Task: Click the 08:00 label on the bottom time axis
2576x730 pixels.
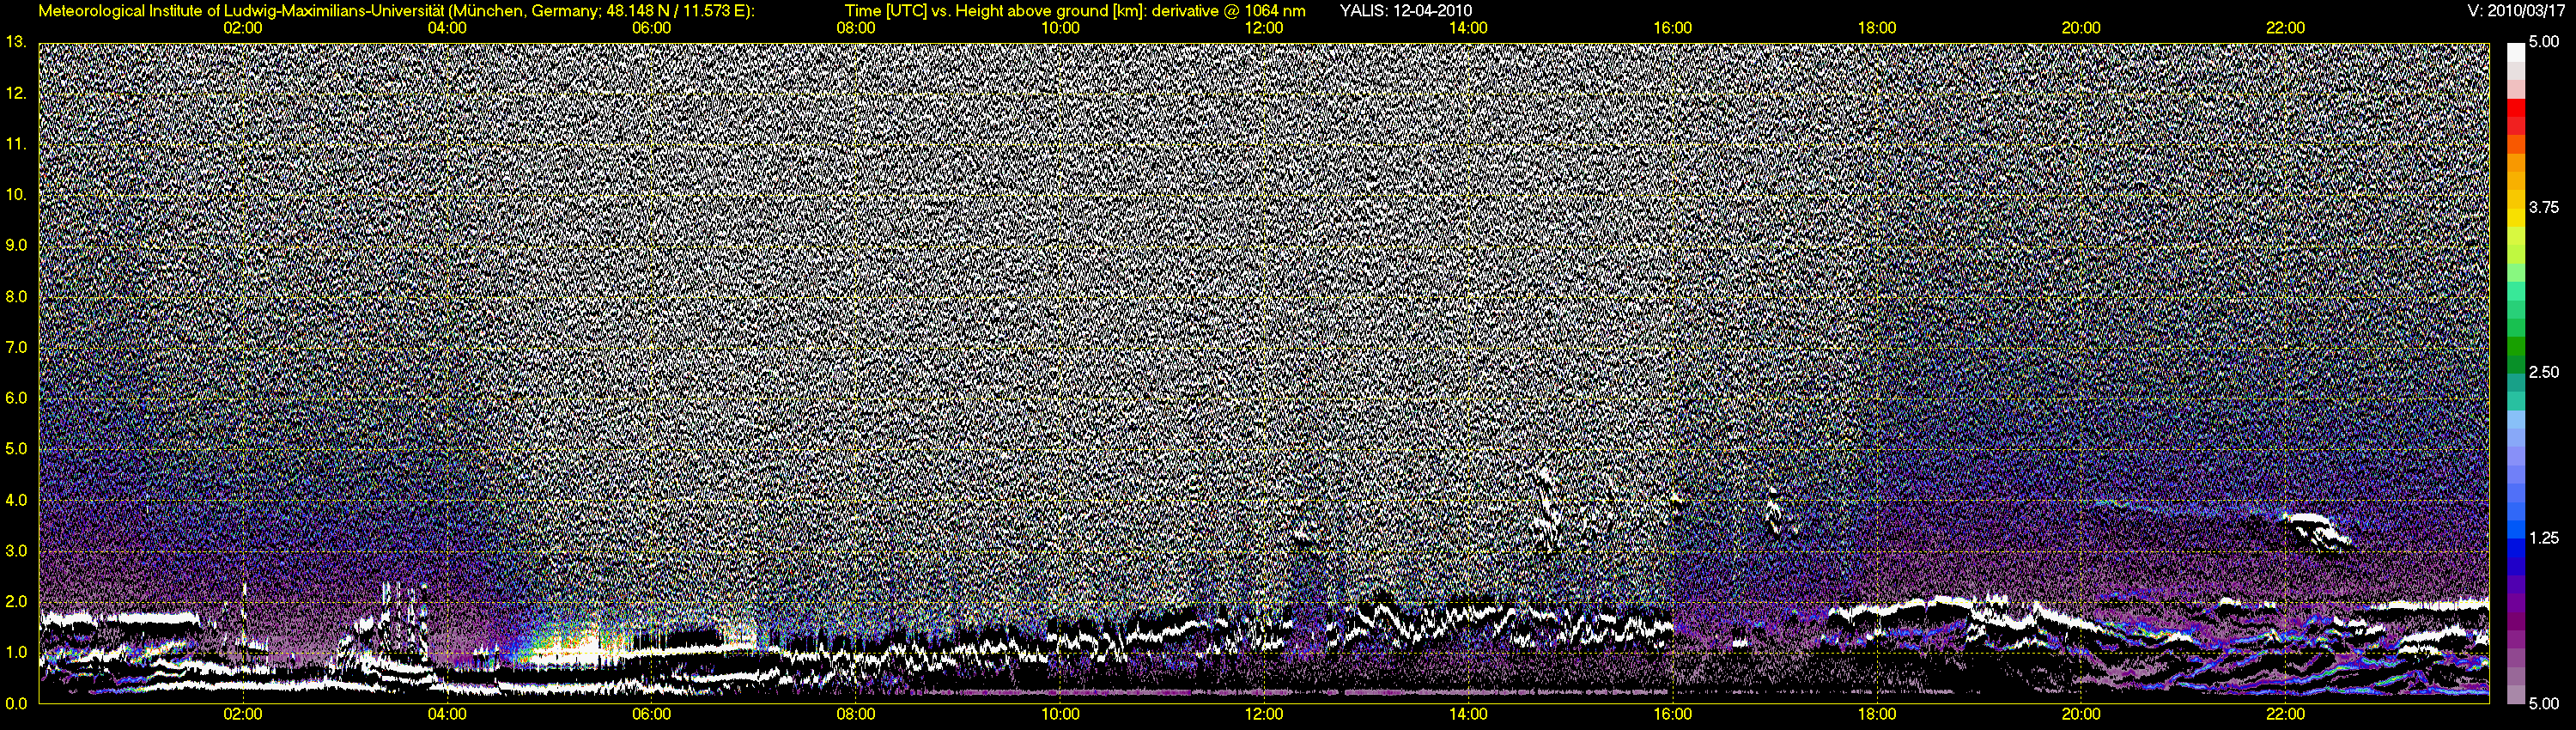Action: click(856, 714)
